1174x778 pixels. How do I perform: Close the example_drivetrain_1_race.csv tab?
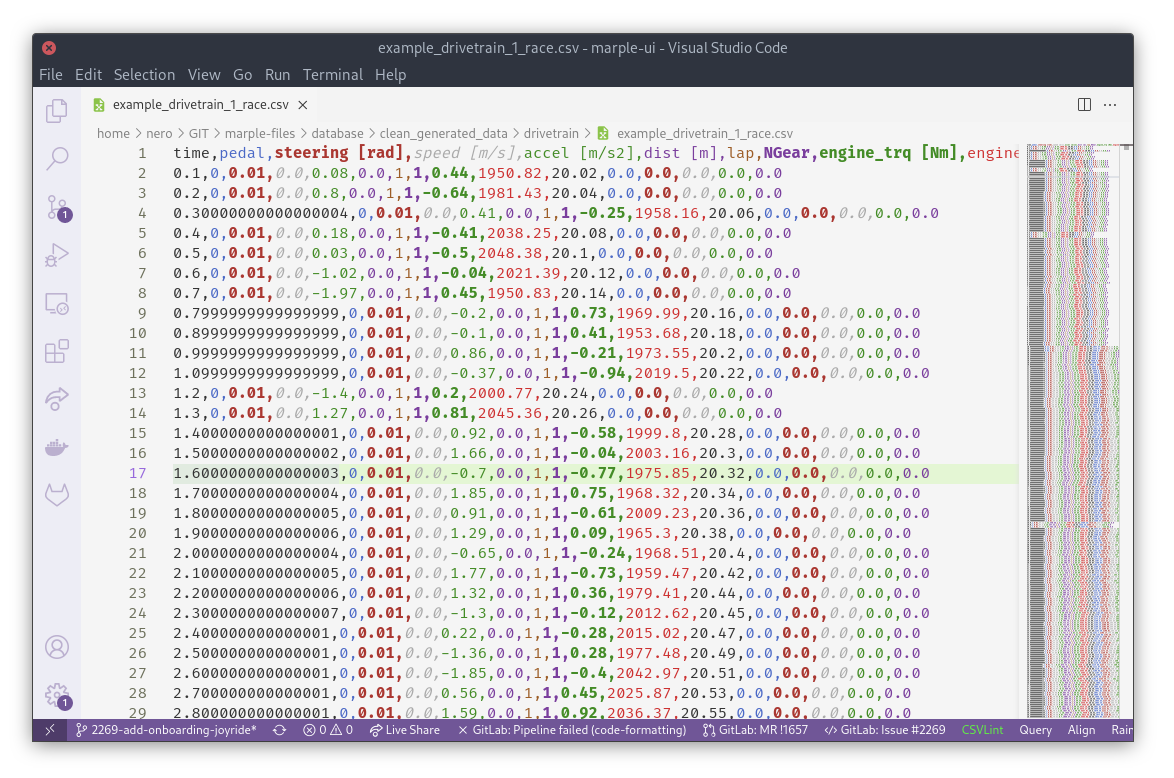[x=302, y=105]
